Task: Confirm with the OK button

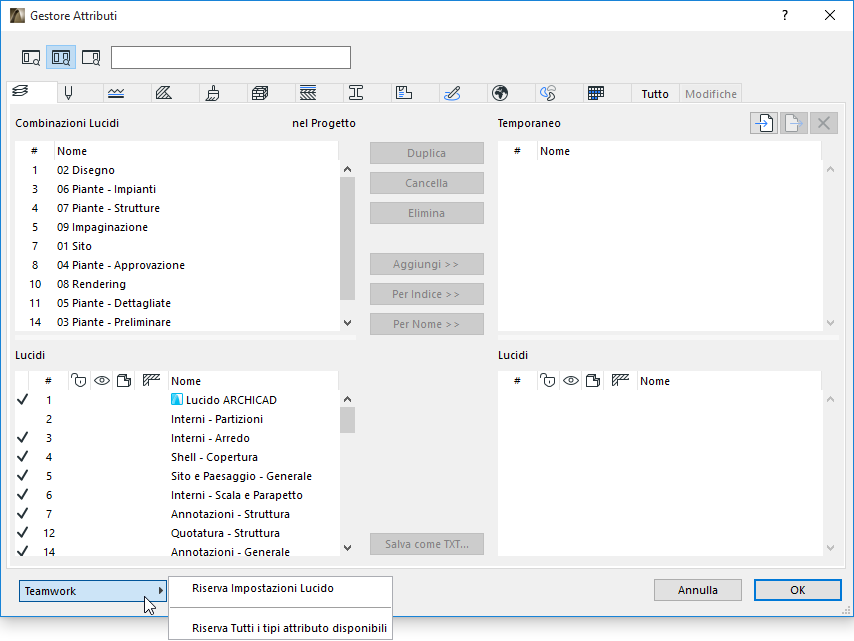Action: point(797,590)
